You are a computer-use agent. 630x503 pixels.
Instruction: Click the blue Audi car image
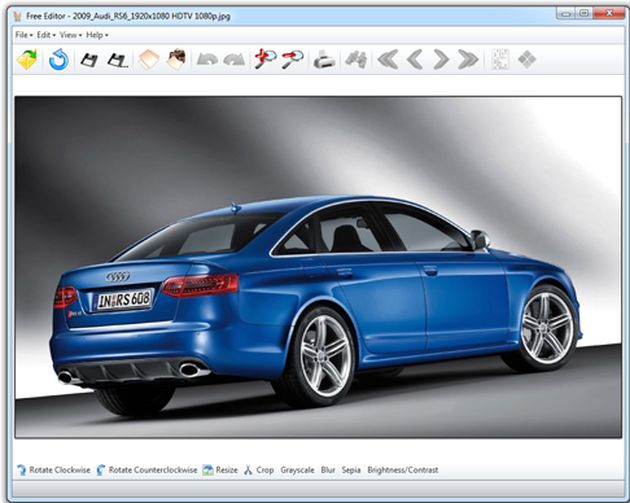(x=318, y=267)
